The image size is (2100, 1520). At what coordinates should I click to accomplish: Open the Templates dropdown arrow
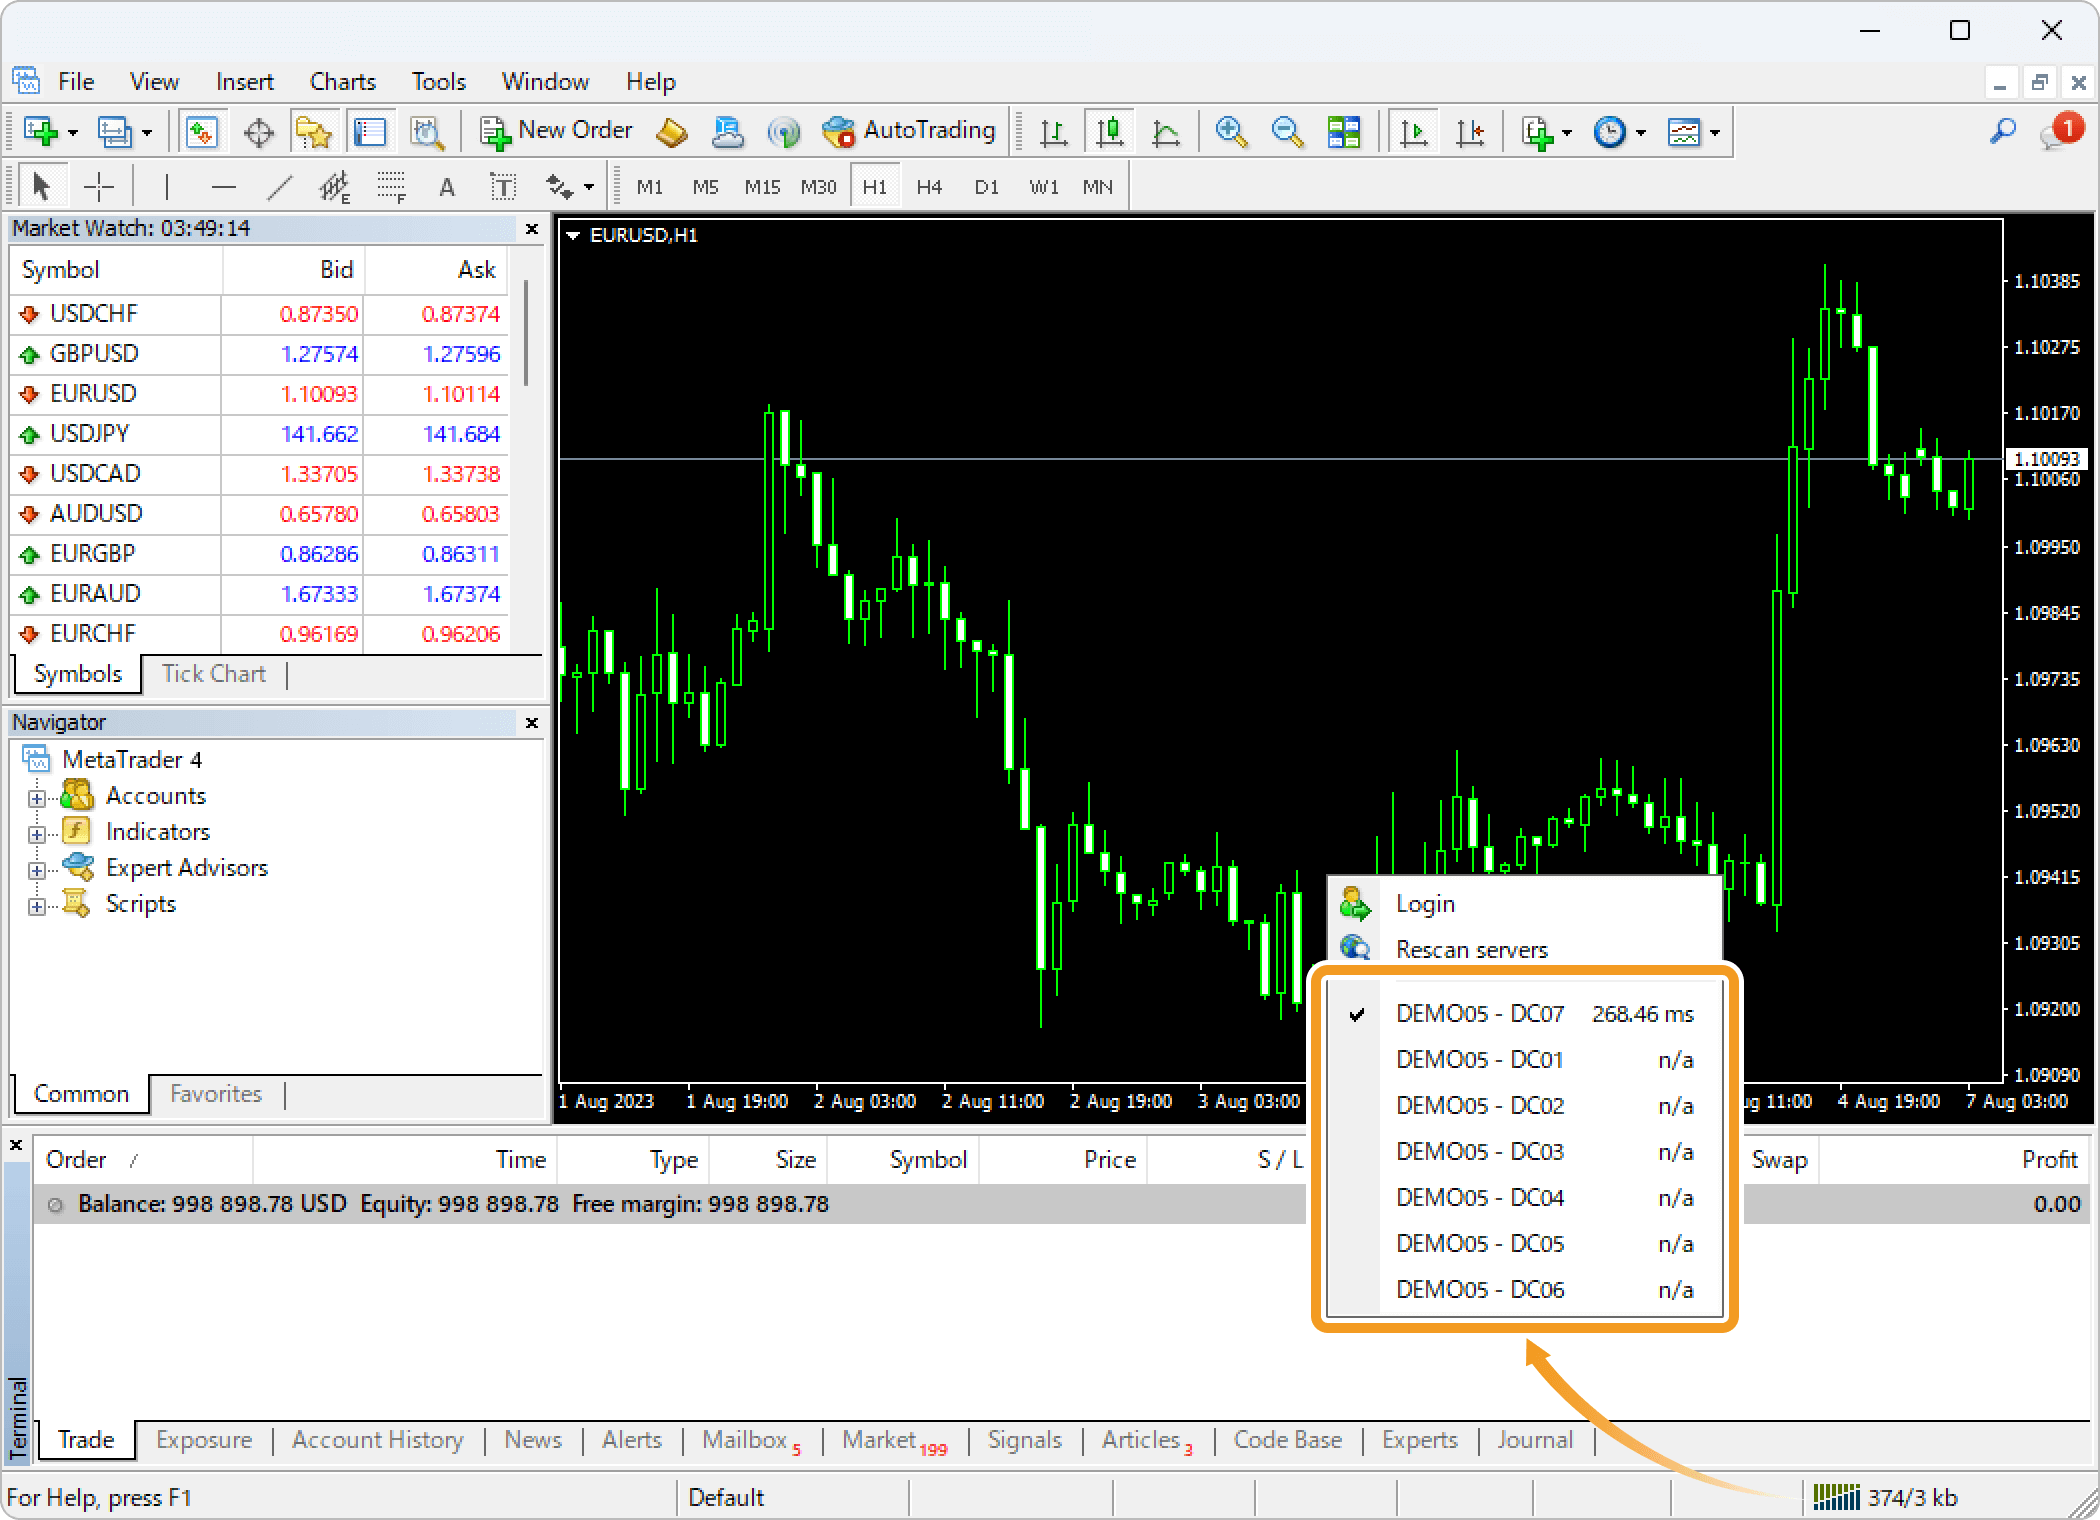pos(1715,132)
